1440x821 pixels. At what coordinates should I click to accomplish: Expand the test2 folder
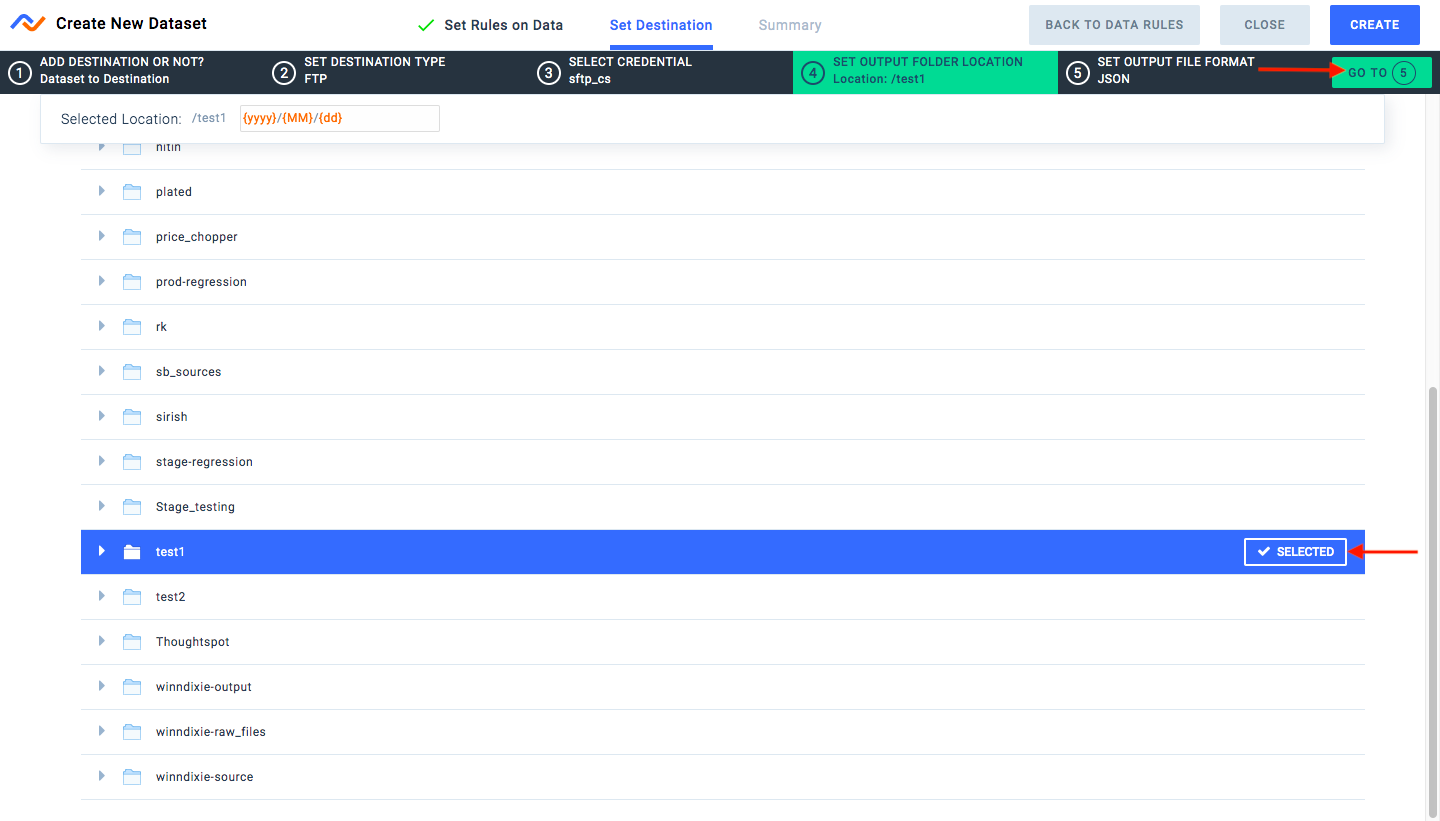tap(101, 596)
